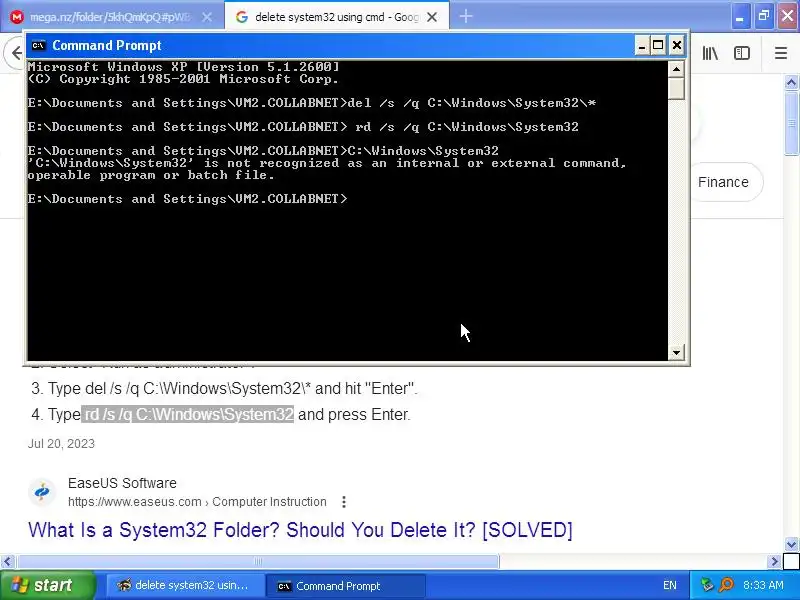Open the browser hamburger menu

point(781,53)
